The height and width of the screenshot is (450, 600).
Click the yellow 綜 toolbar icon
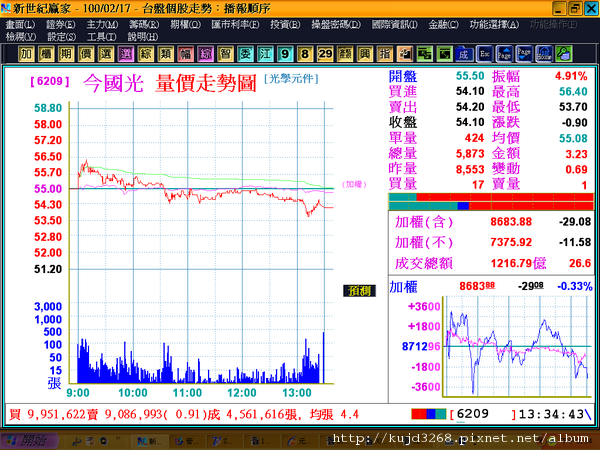[x=145, y=54]
